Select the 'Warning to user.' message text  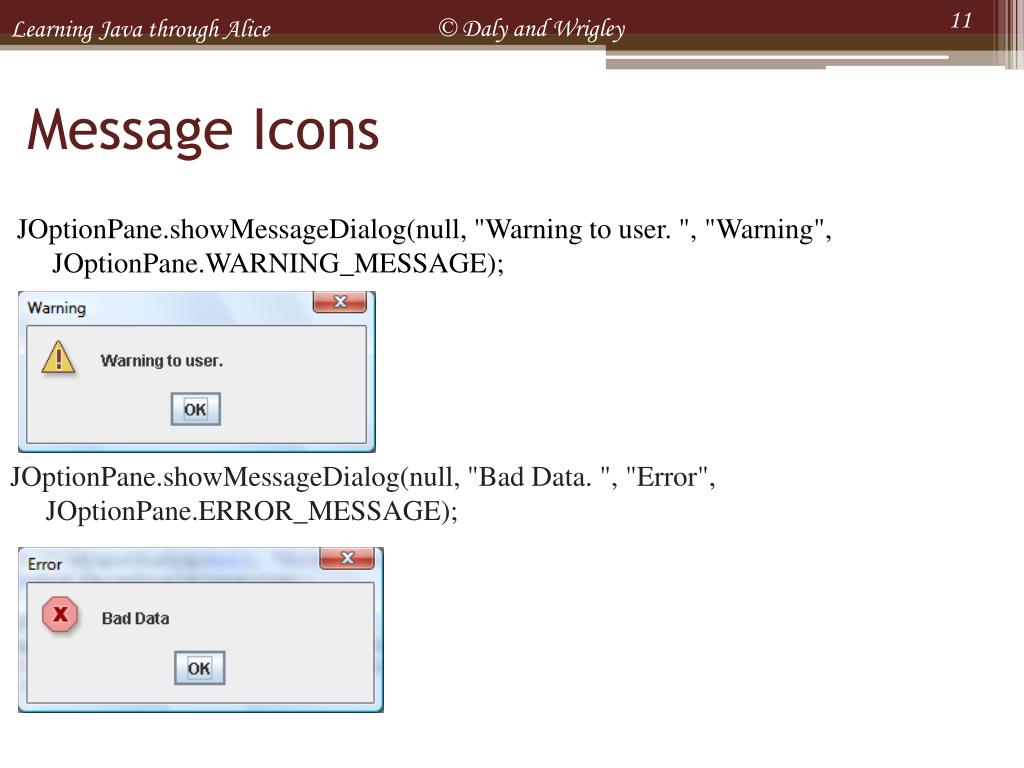coord(162,360)
